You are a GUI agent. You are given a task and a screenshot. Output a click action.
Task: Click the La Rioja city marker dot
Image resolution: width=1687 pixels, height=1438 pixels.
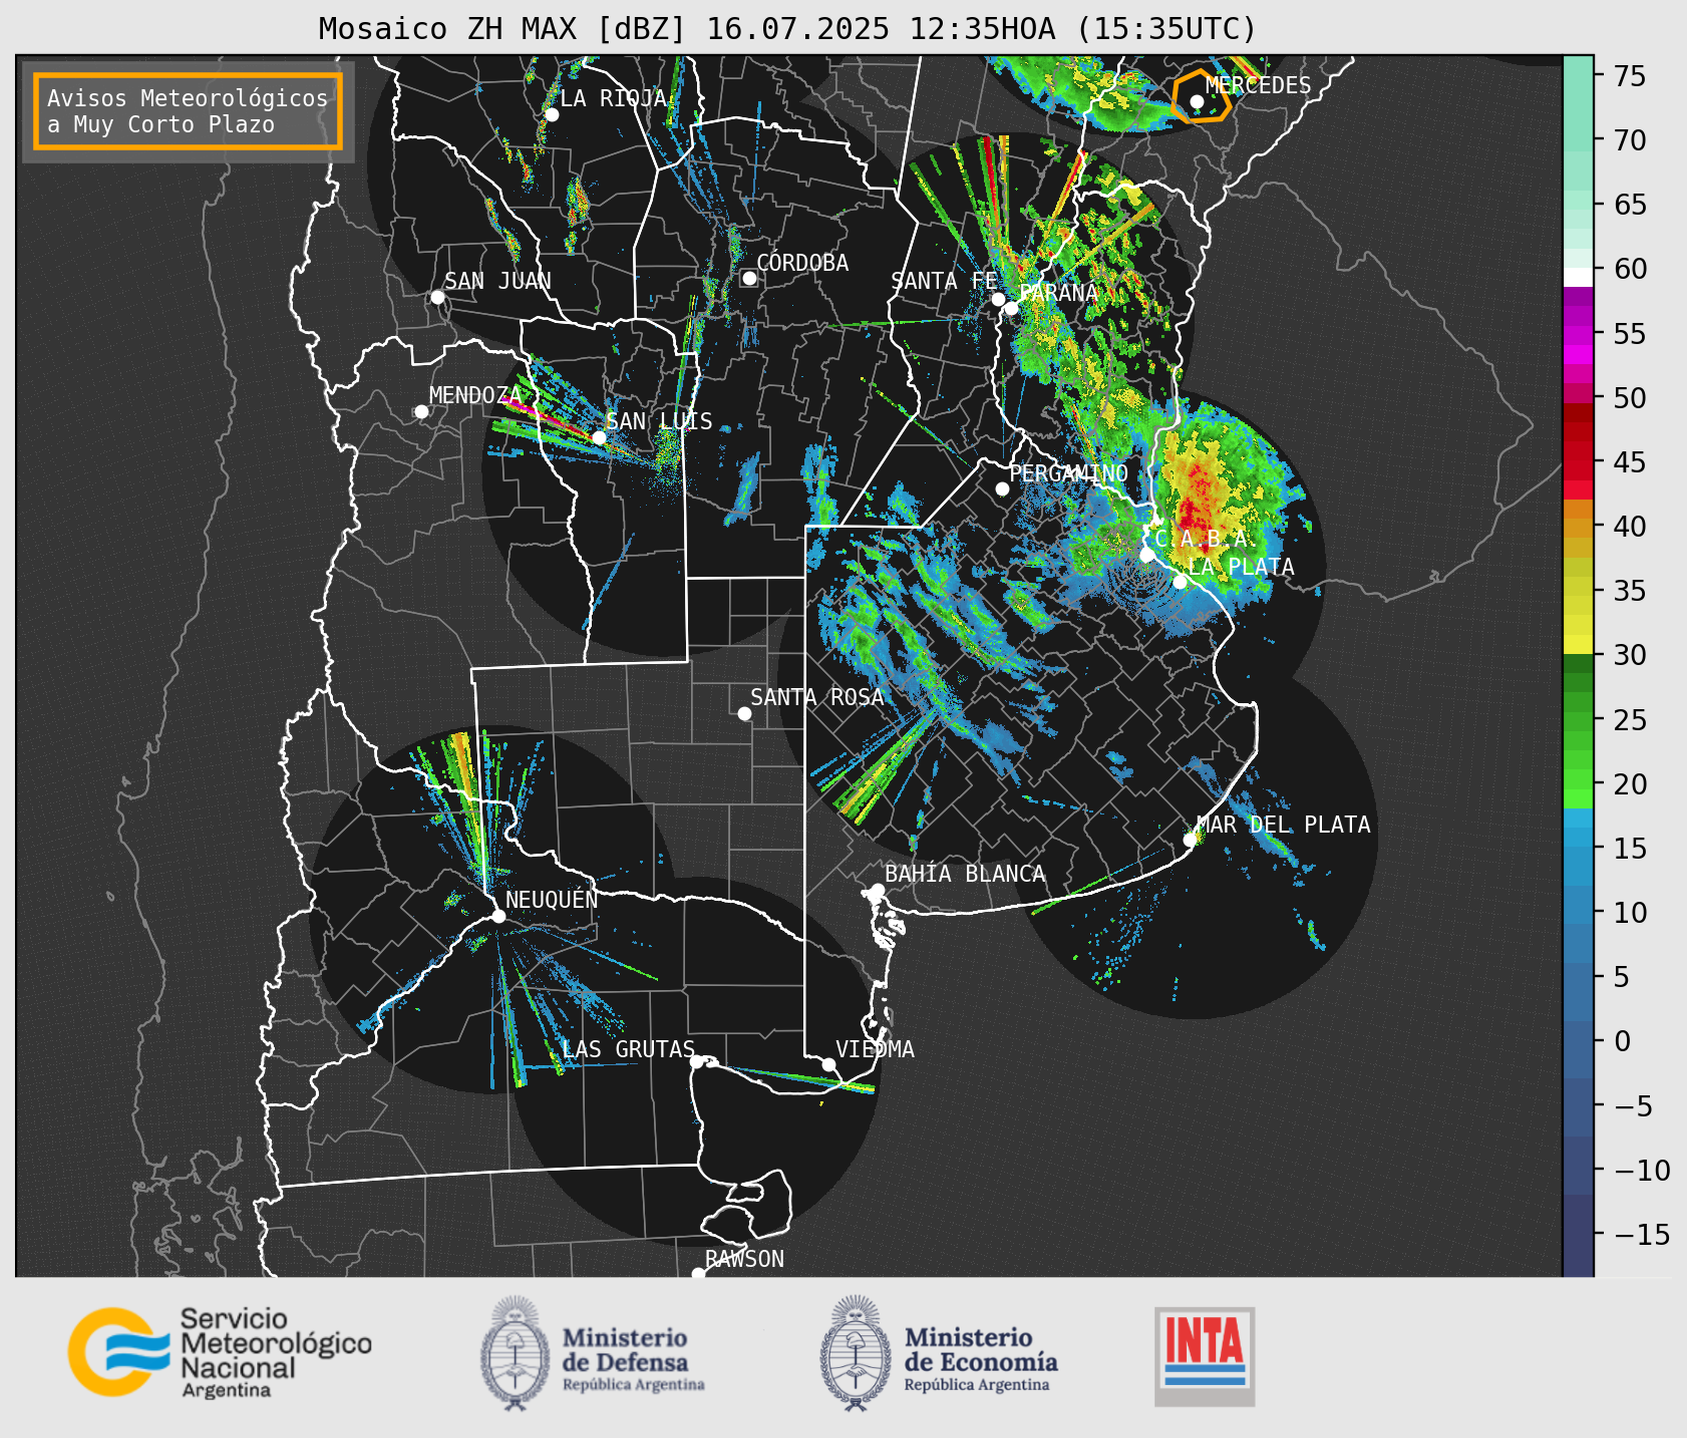click(x=551, y=115)
